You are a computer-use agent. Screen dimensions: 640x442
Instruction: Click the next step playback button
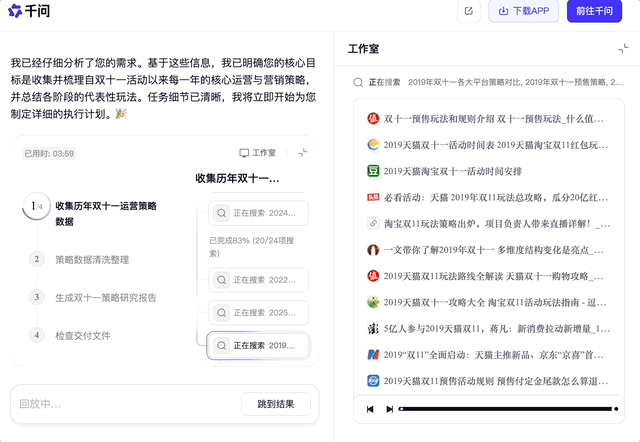pos(389,409)
